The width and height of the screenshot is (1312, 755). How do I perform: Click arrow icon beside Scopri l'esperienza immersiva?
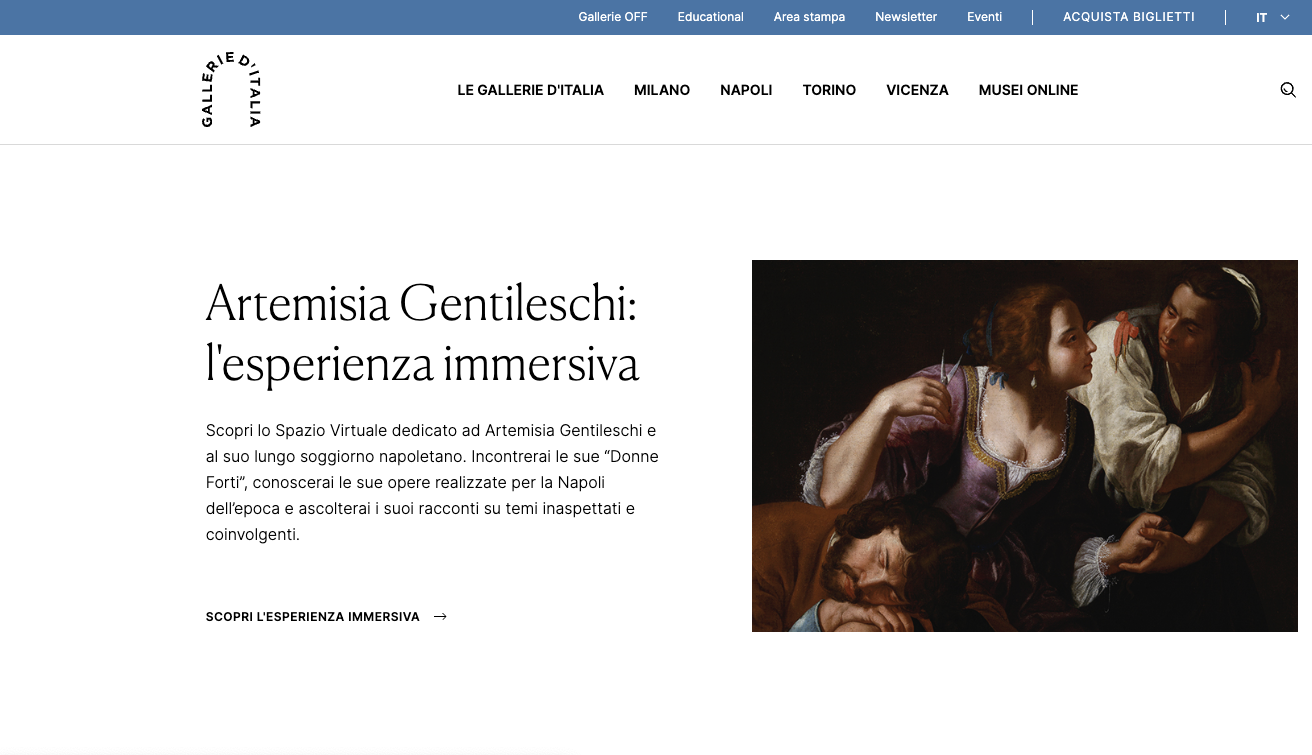[x=440, y=617]
